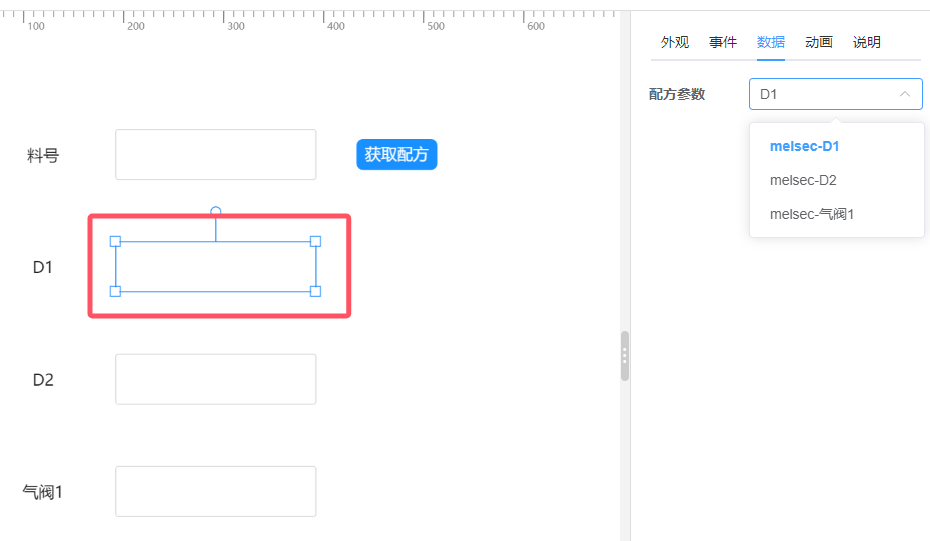Click the 获取配方 button
930x541 pixels.
coord(397,154)
